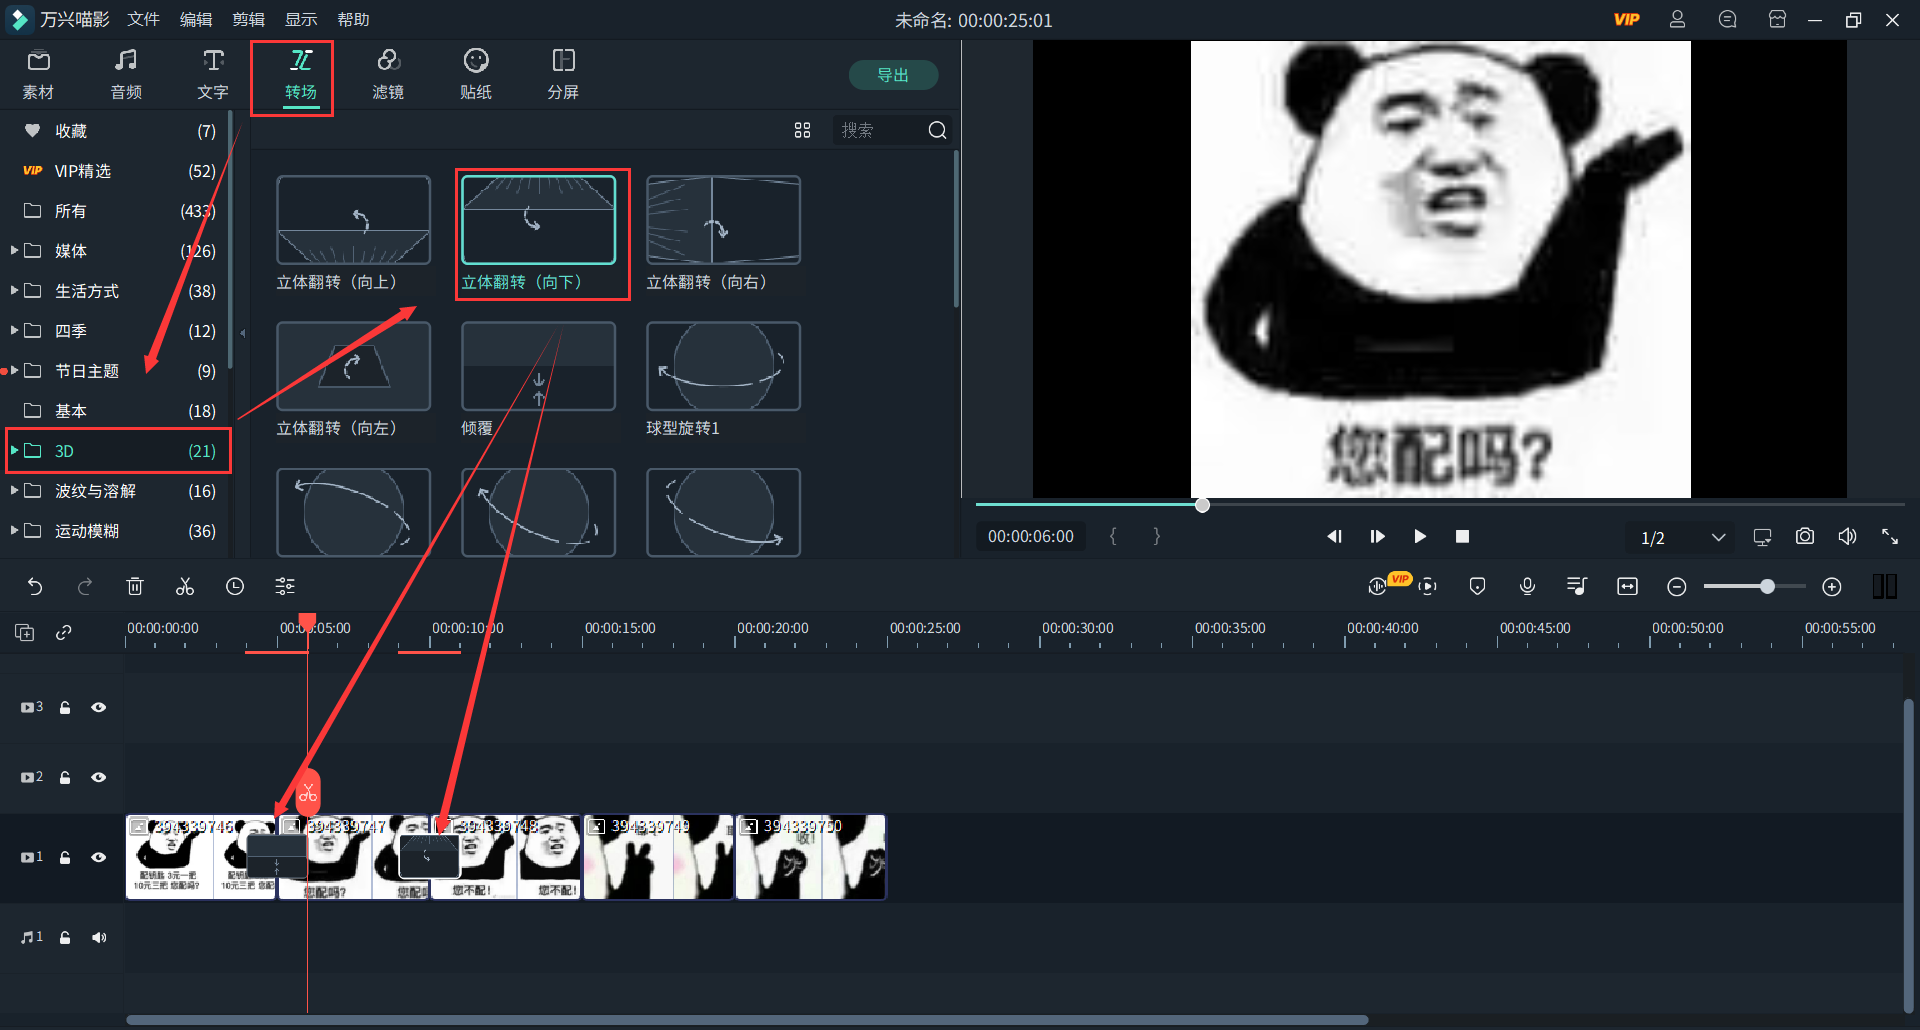Mute audio track 1 speaker icon
The width and height of the screenshot is (1920, 1030).
click(x=99, y=937)
